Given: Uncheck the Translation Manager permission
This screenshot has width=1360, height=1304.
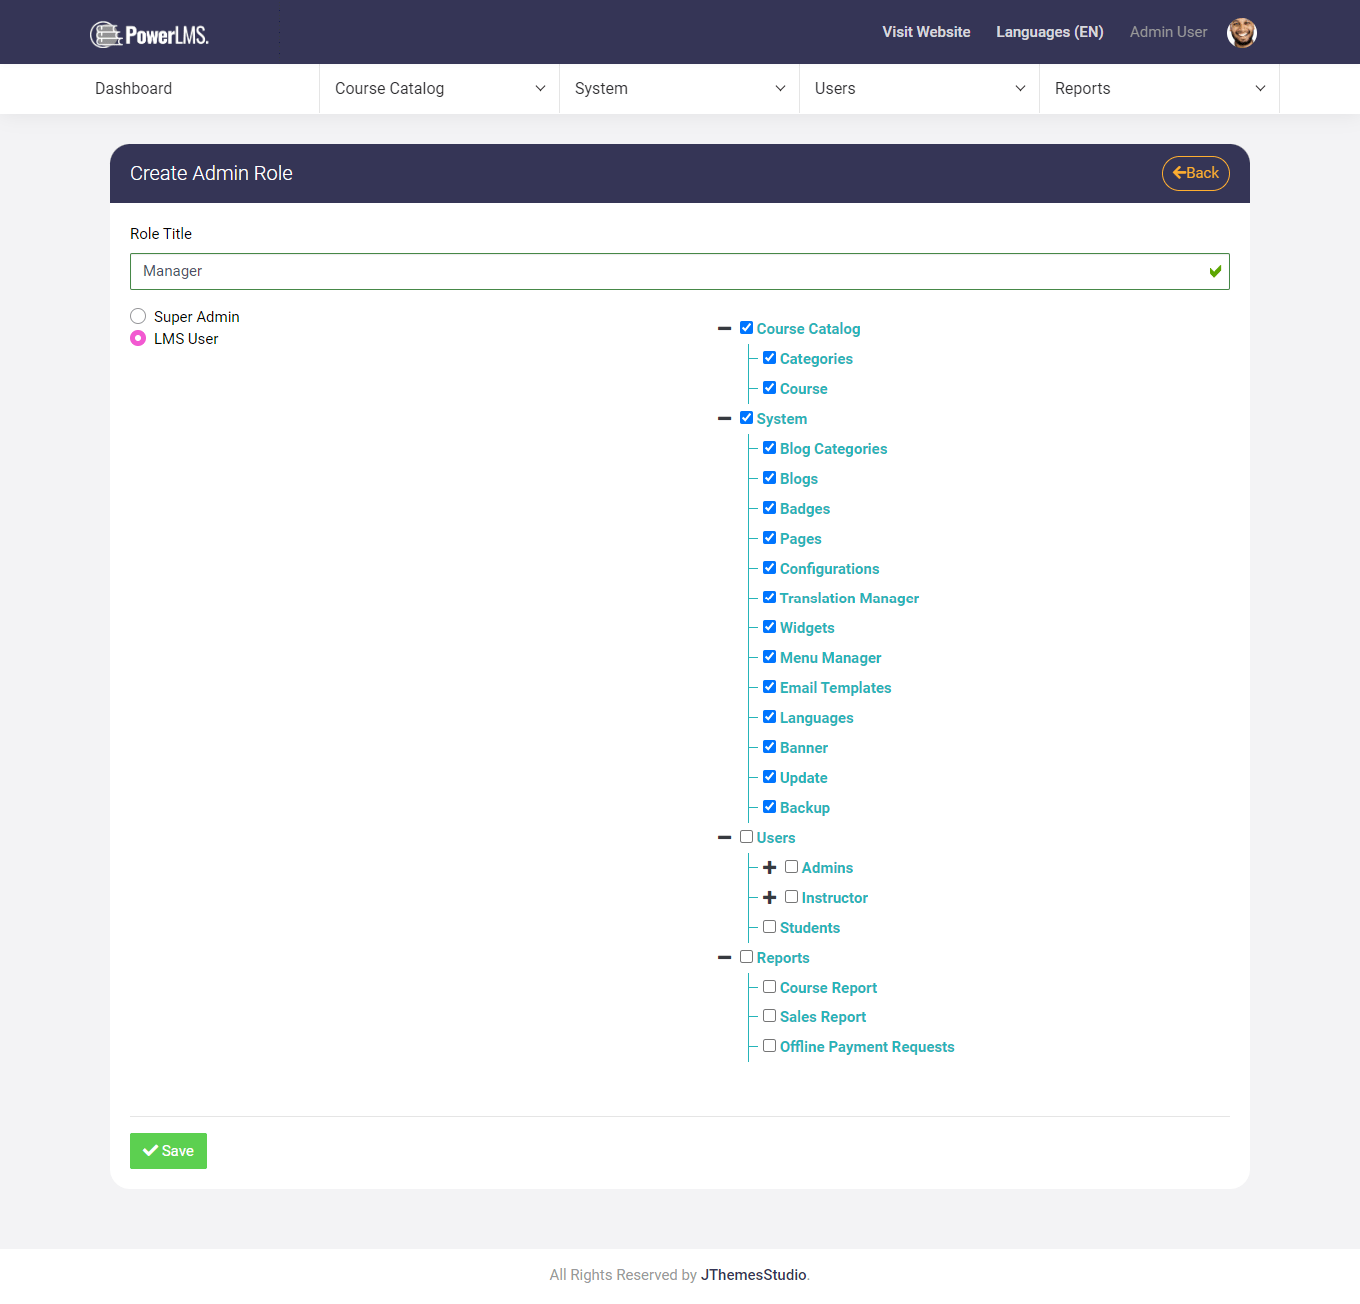Looking at the screenshot, I should [x=769, y=597].
